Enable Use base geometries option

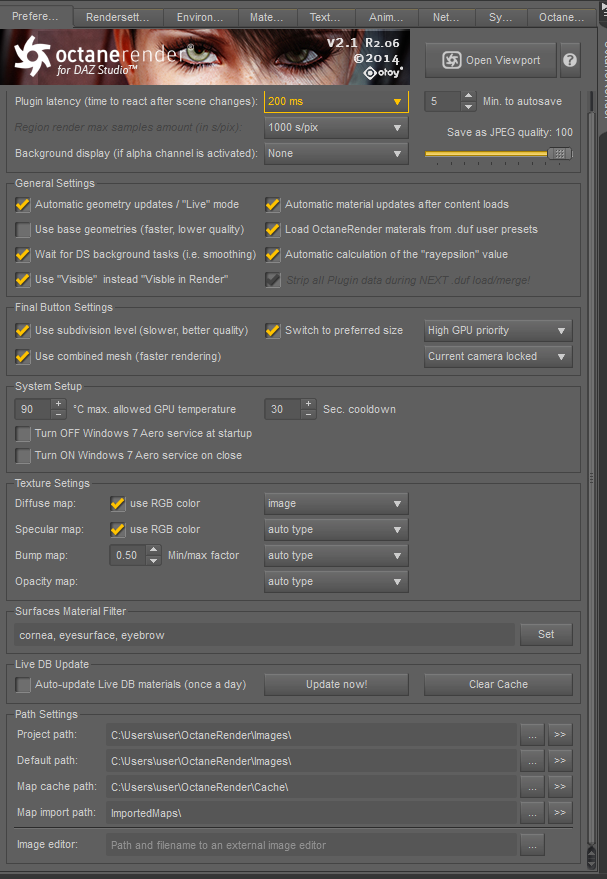[23, 229]
